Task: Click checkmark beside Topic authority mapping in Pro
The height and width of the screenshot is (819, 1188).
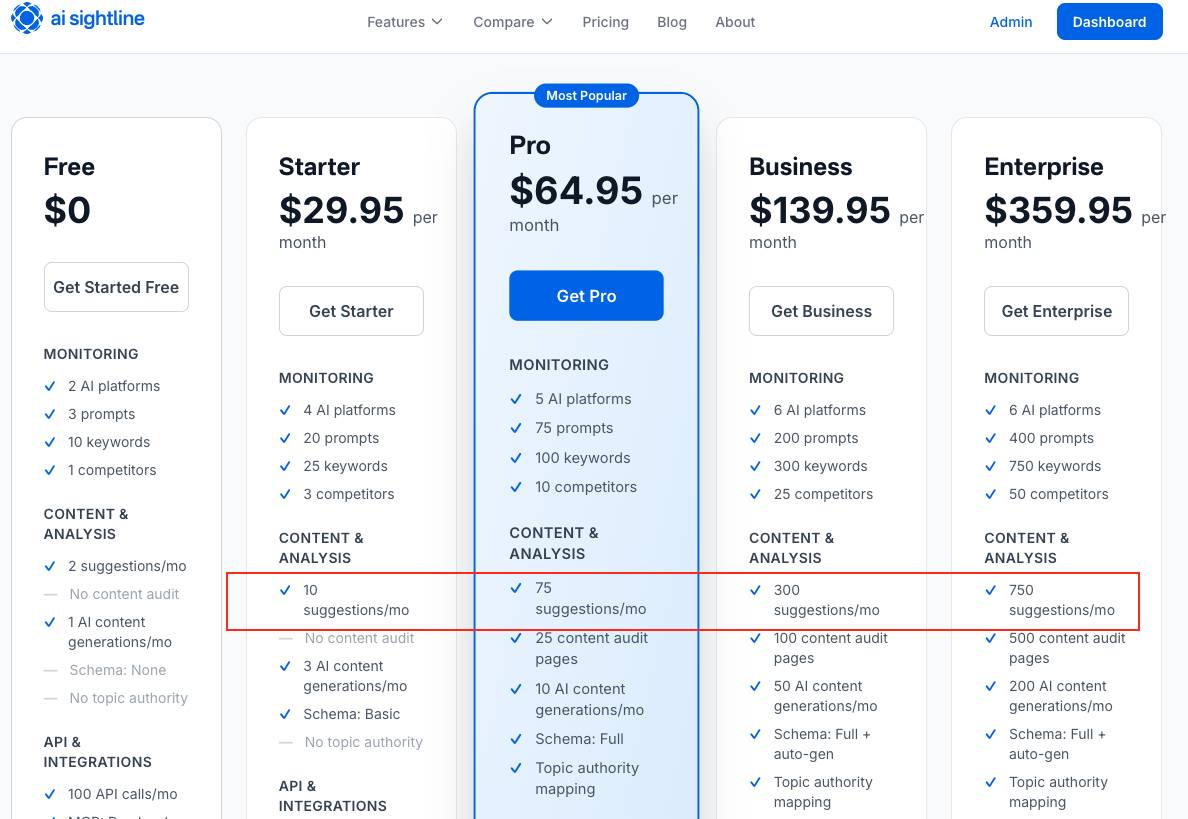Action: point(516,768)
